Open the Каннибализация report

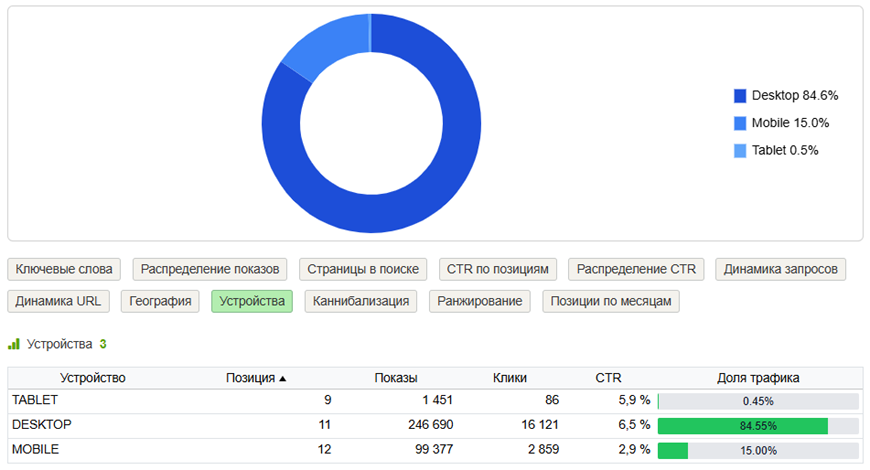click(361, 301)
